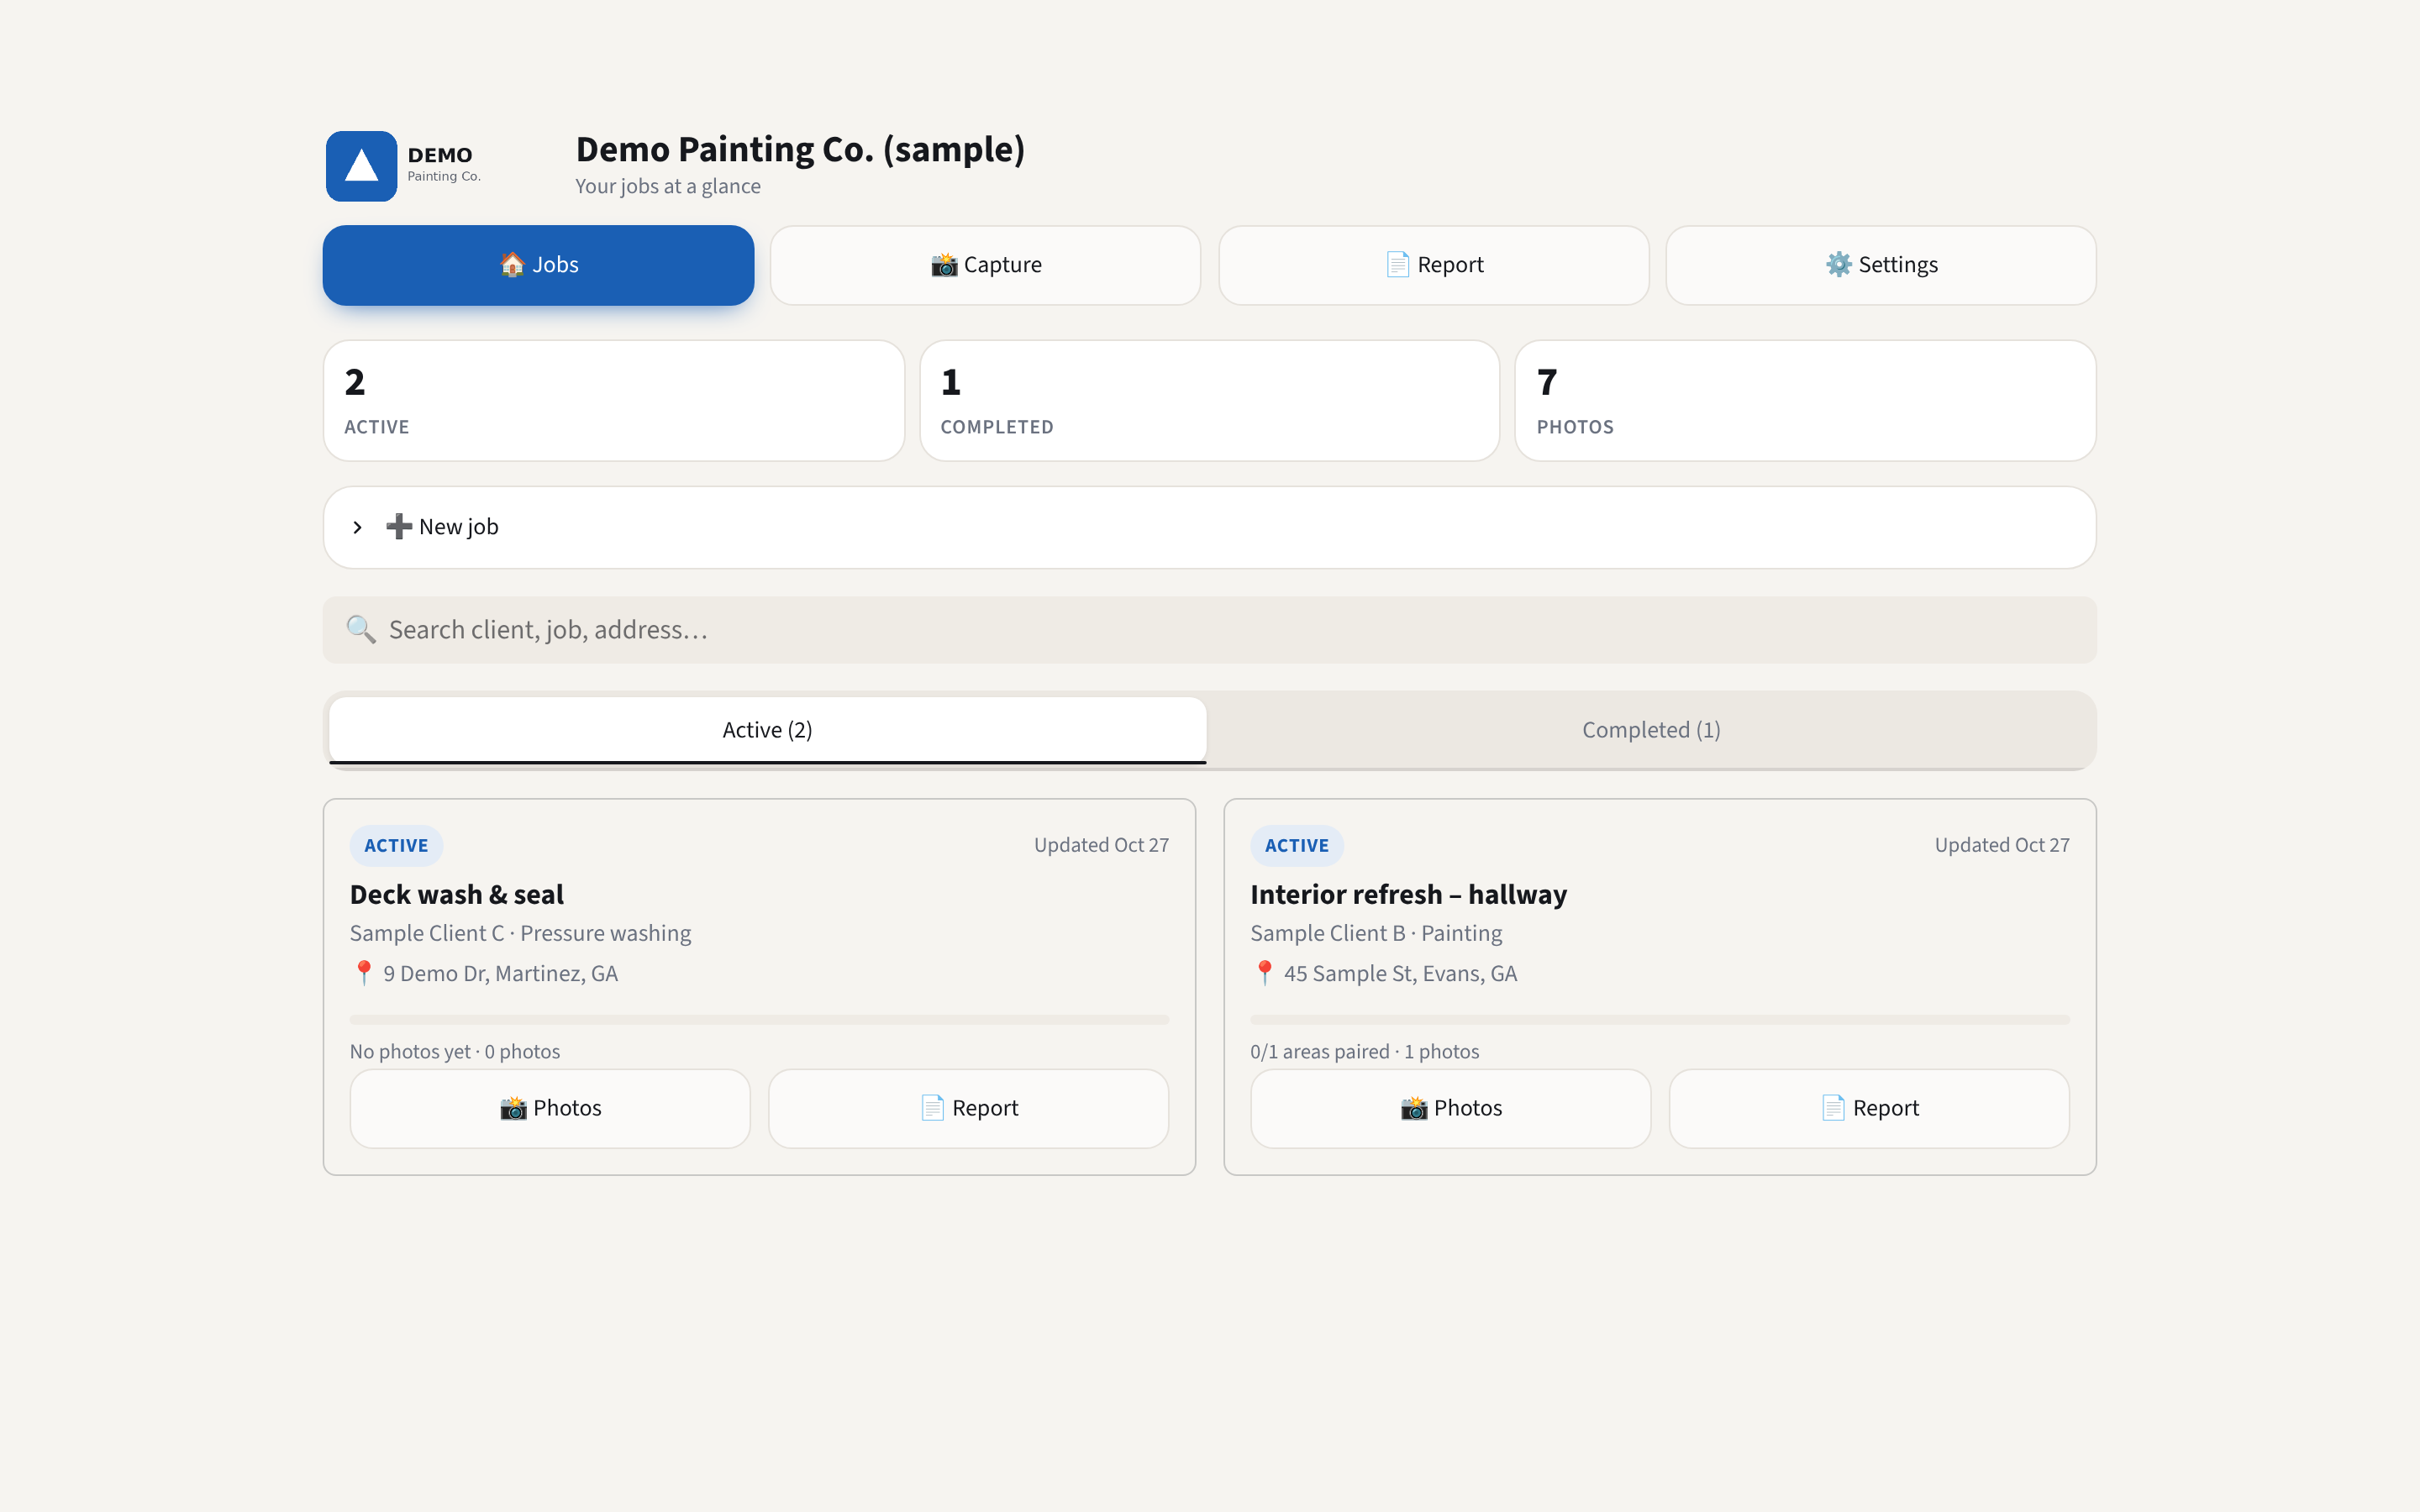Switch to the Completed (1) list tab

1651,730
